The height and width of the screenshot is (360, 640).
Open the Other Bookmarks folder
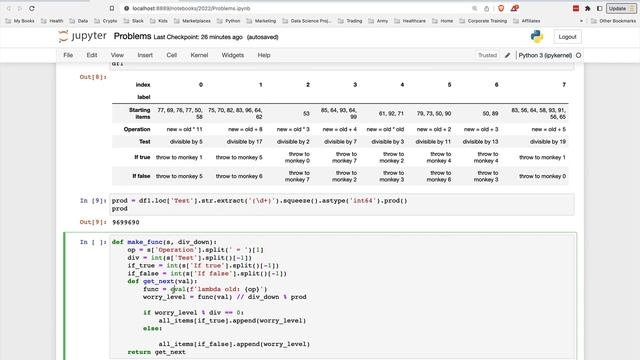coord(613,21)
